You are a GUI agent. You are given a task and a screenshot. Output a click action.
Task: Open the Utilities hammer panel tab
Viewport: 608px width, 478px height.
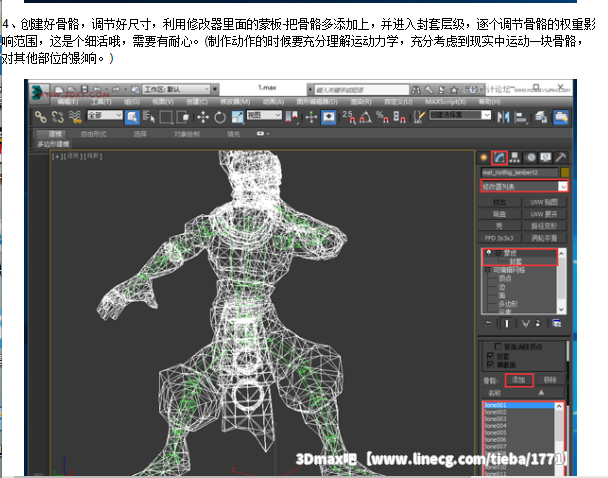pyautogui.click(x=561, y=157)
